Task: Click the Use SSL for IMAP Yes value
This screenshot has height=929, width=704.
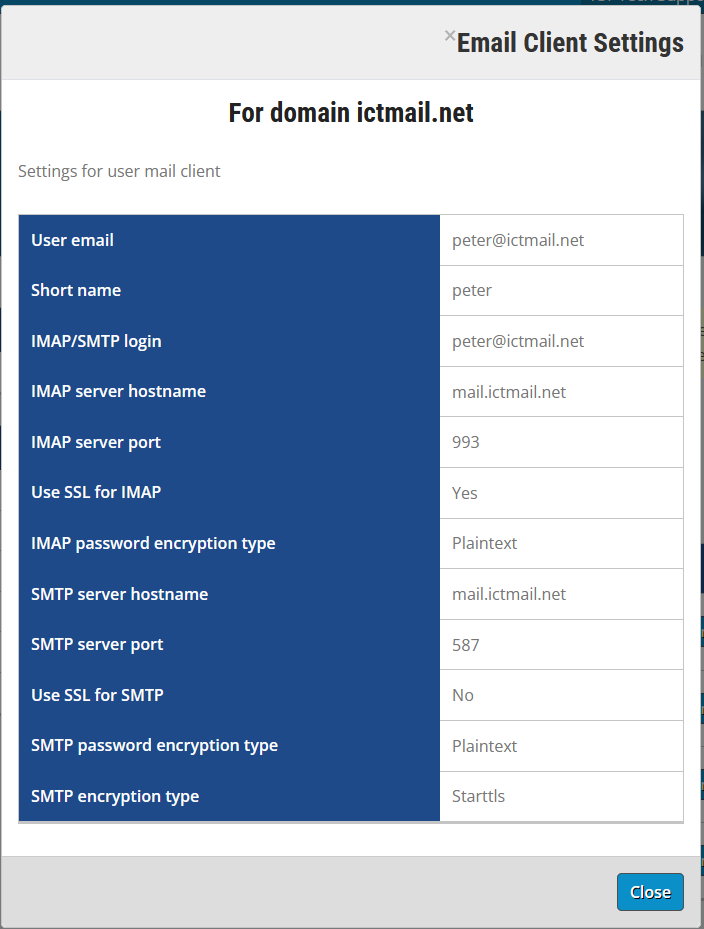Action: coord(465,493)
